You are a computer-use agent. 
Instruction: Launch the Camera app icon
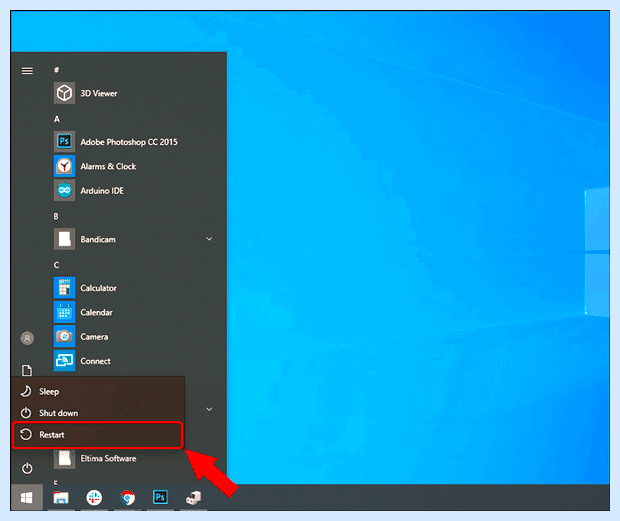click(x=64, y=336)
